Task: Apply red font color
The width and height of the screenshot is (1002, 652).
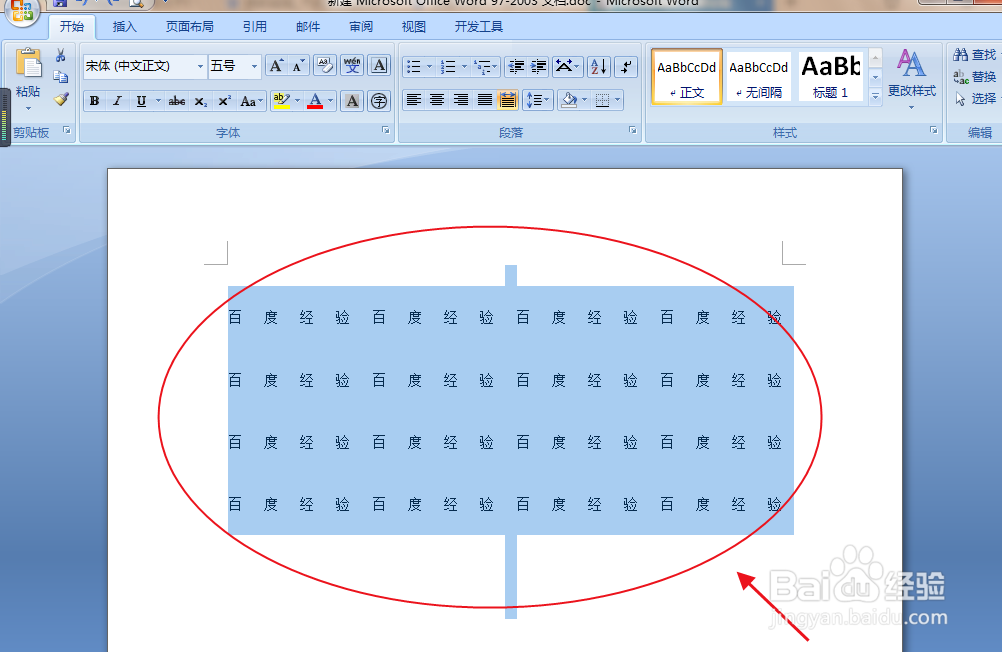Action: (x=315, y=101)
